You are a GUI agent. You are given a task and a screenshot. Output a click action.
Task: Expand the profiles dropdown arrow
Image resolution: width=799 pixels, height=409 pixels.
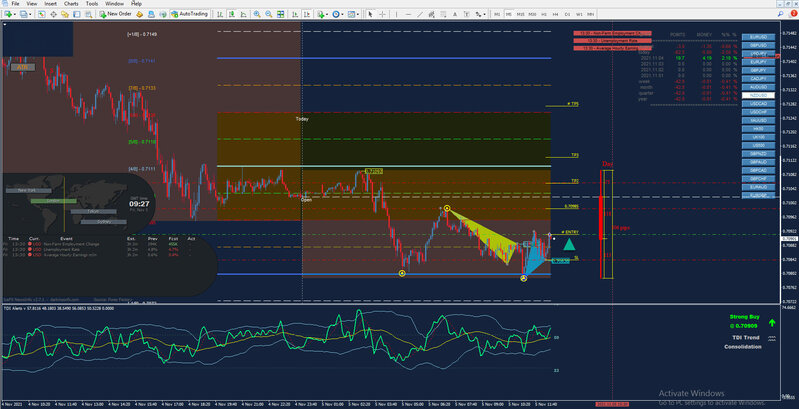(x=30, y=14)
